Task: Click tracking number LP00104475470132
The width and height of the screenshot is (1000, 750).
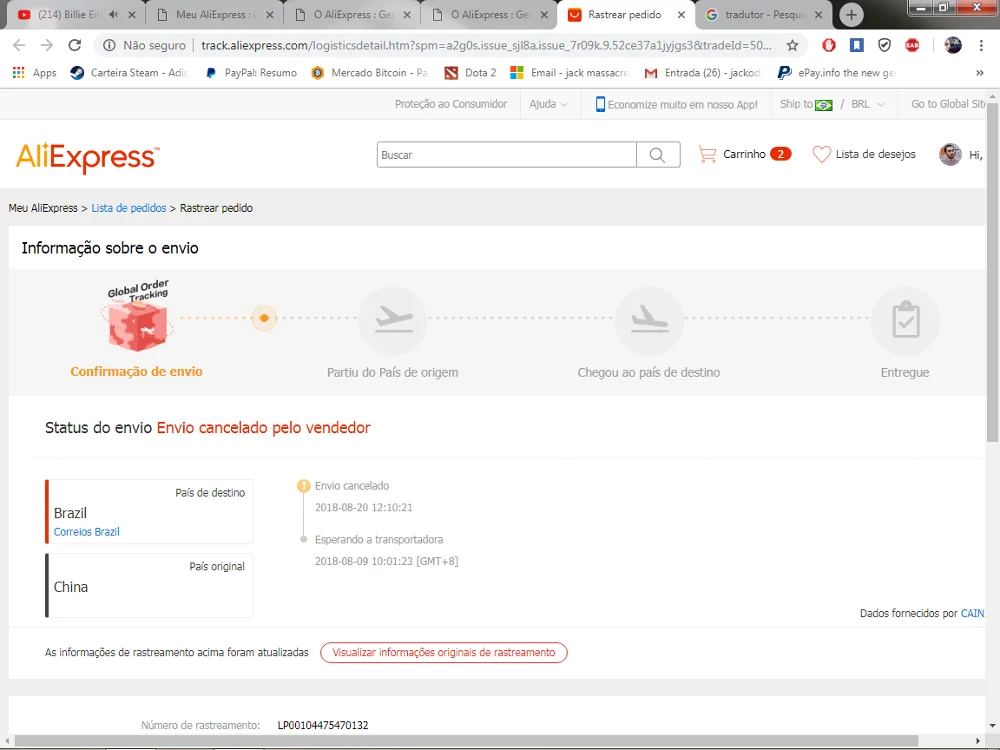Action: point(323,725)
